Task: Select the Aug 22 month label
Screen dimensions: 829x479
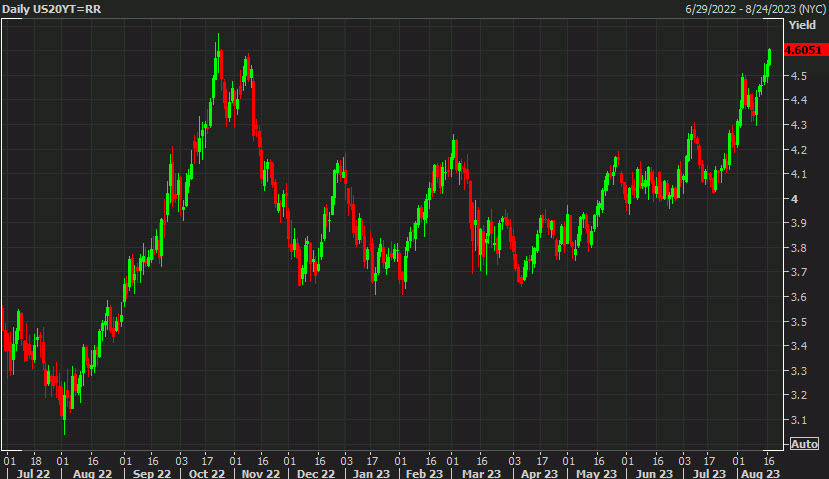Action: (x=93, y=473)
